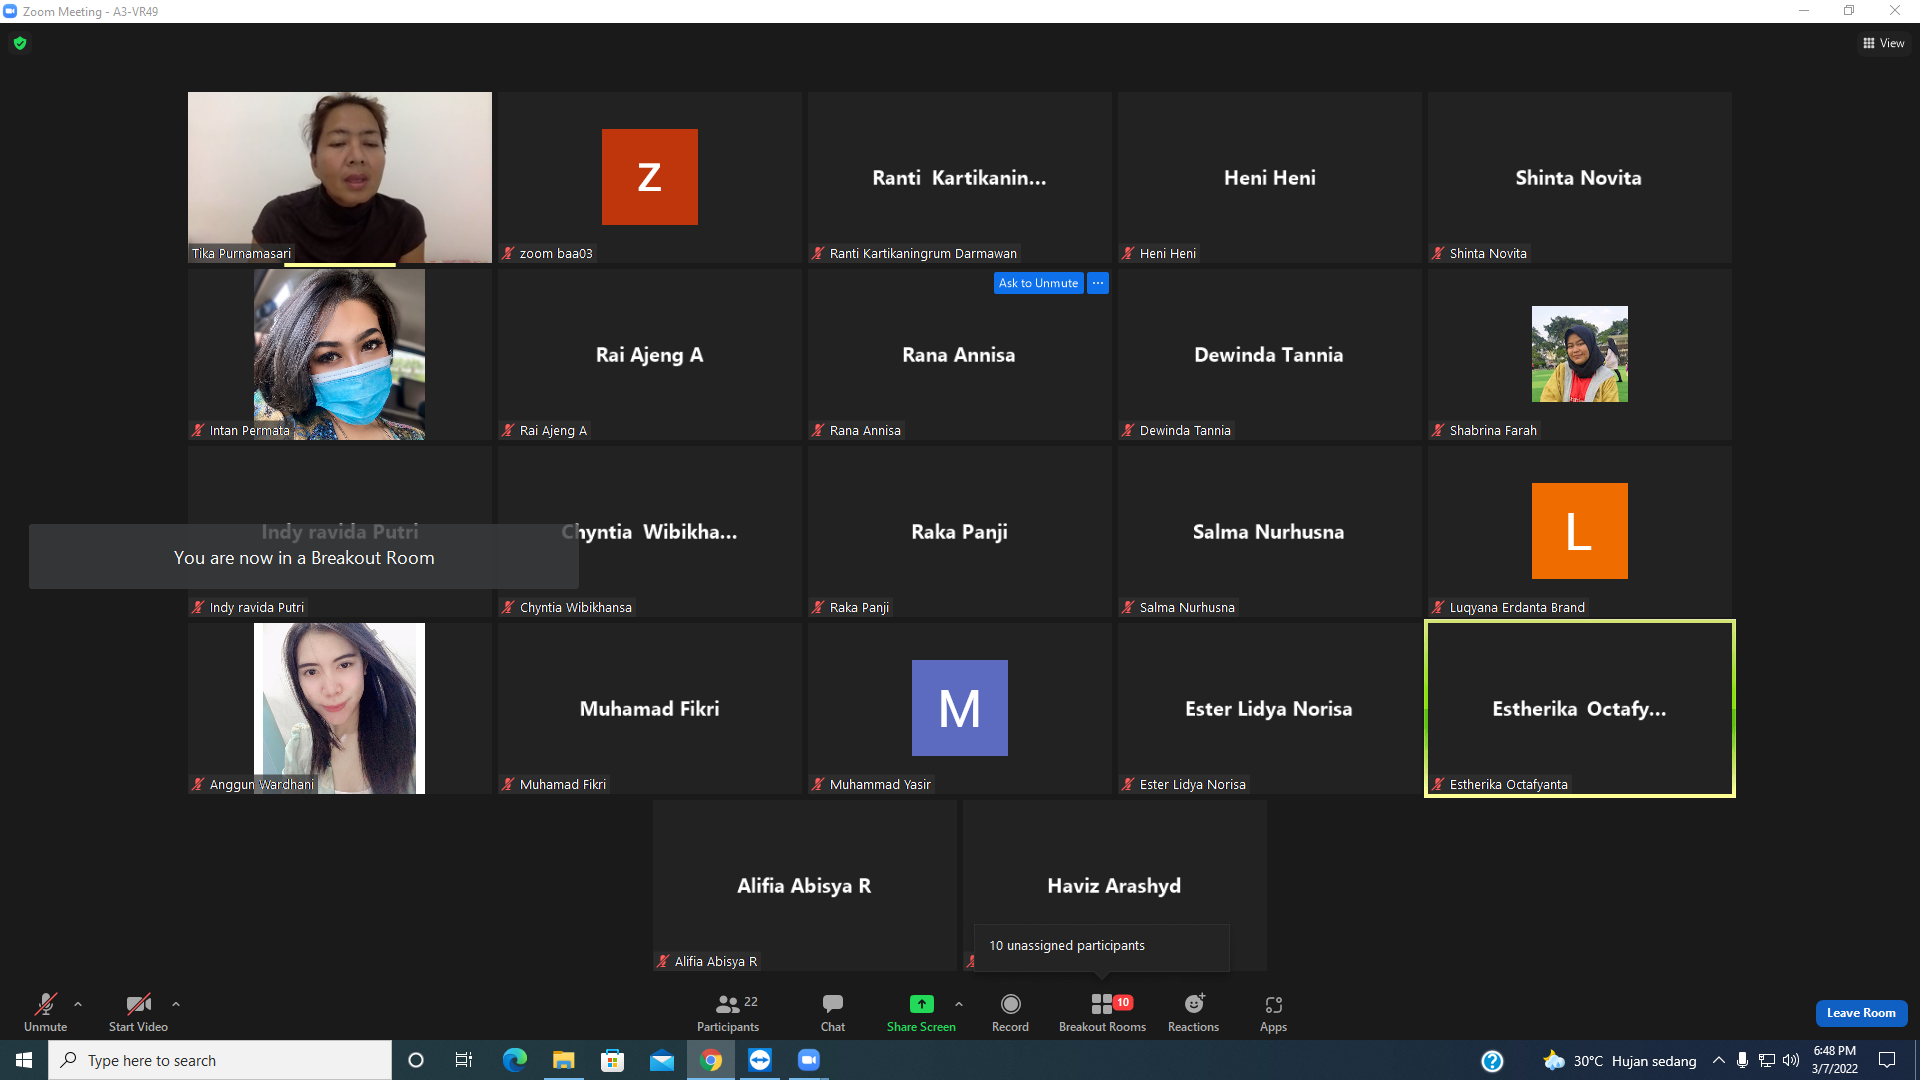Screen dimensions: 1920x1080
Task: Unmute the microphone
Action: click(45, 1012)
